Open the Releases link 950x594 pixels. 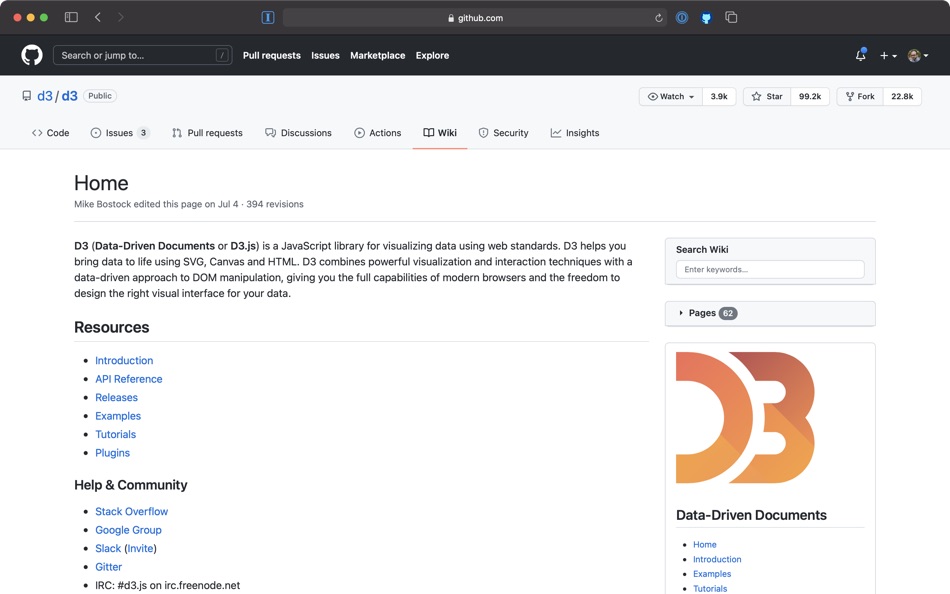click(116, 397)
